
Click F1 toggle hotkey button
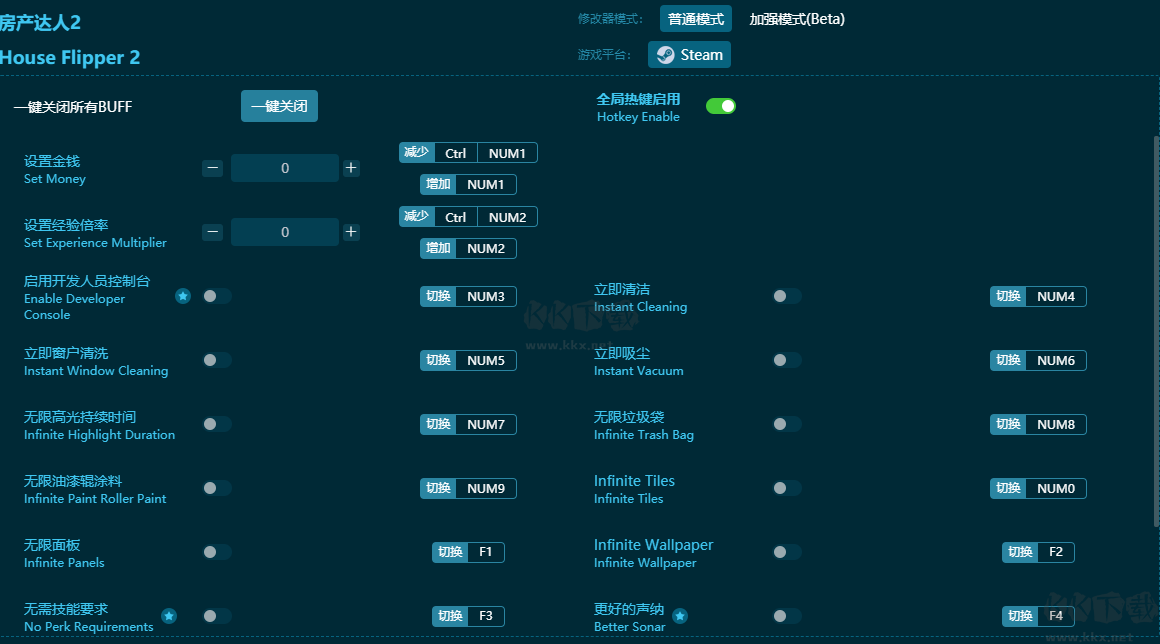click(468, 552)
